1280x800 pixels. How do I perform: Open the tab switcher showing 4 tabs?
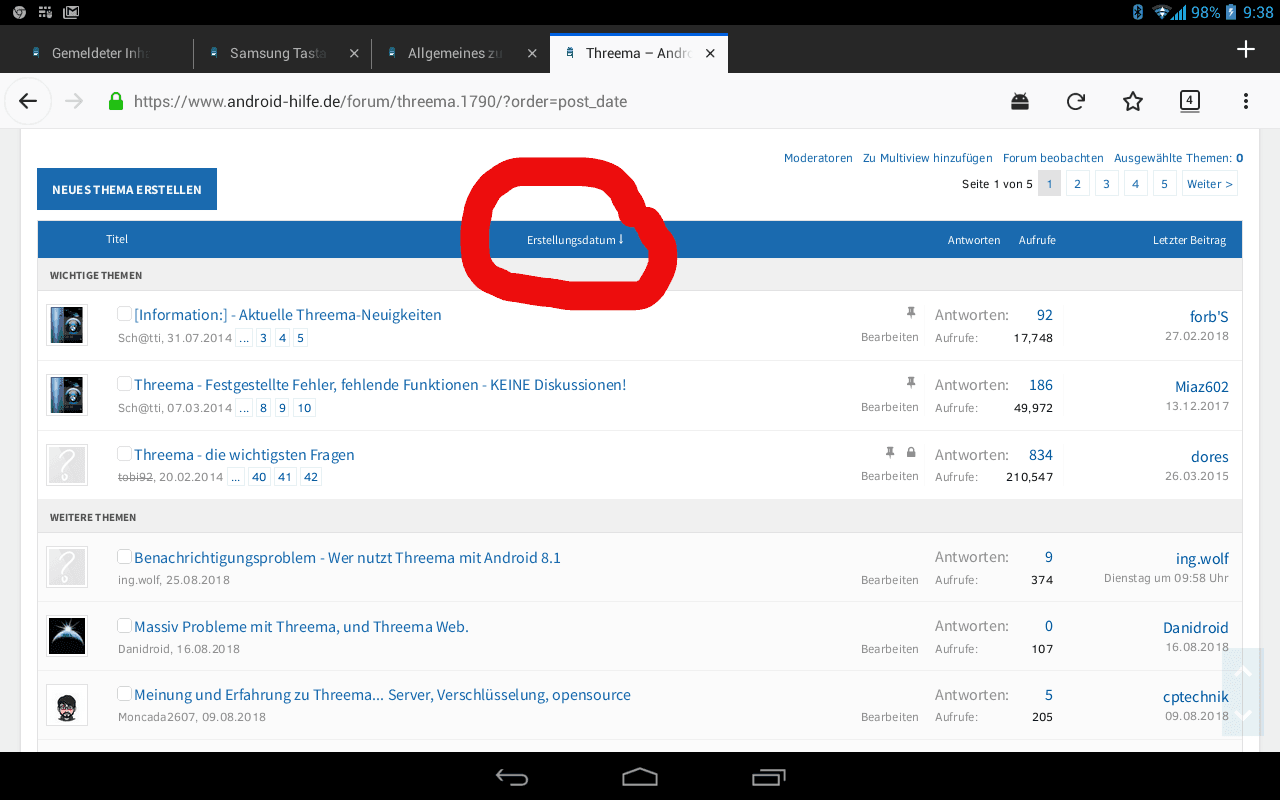1189,100
